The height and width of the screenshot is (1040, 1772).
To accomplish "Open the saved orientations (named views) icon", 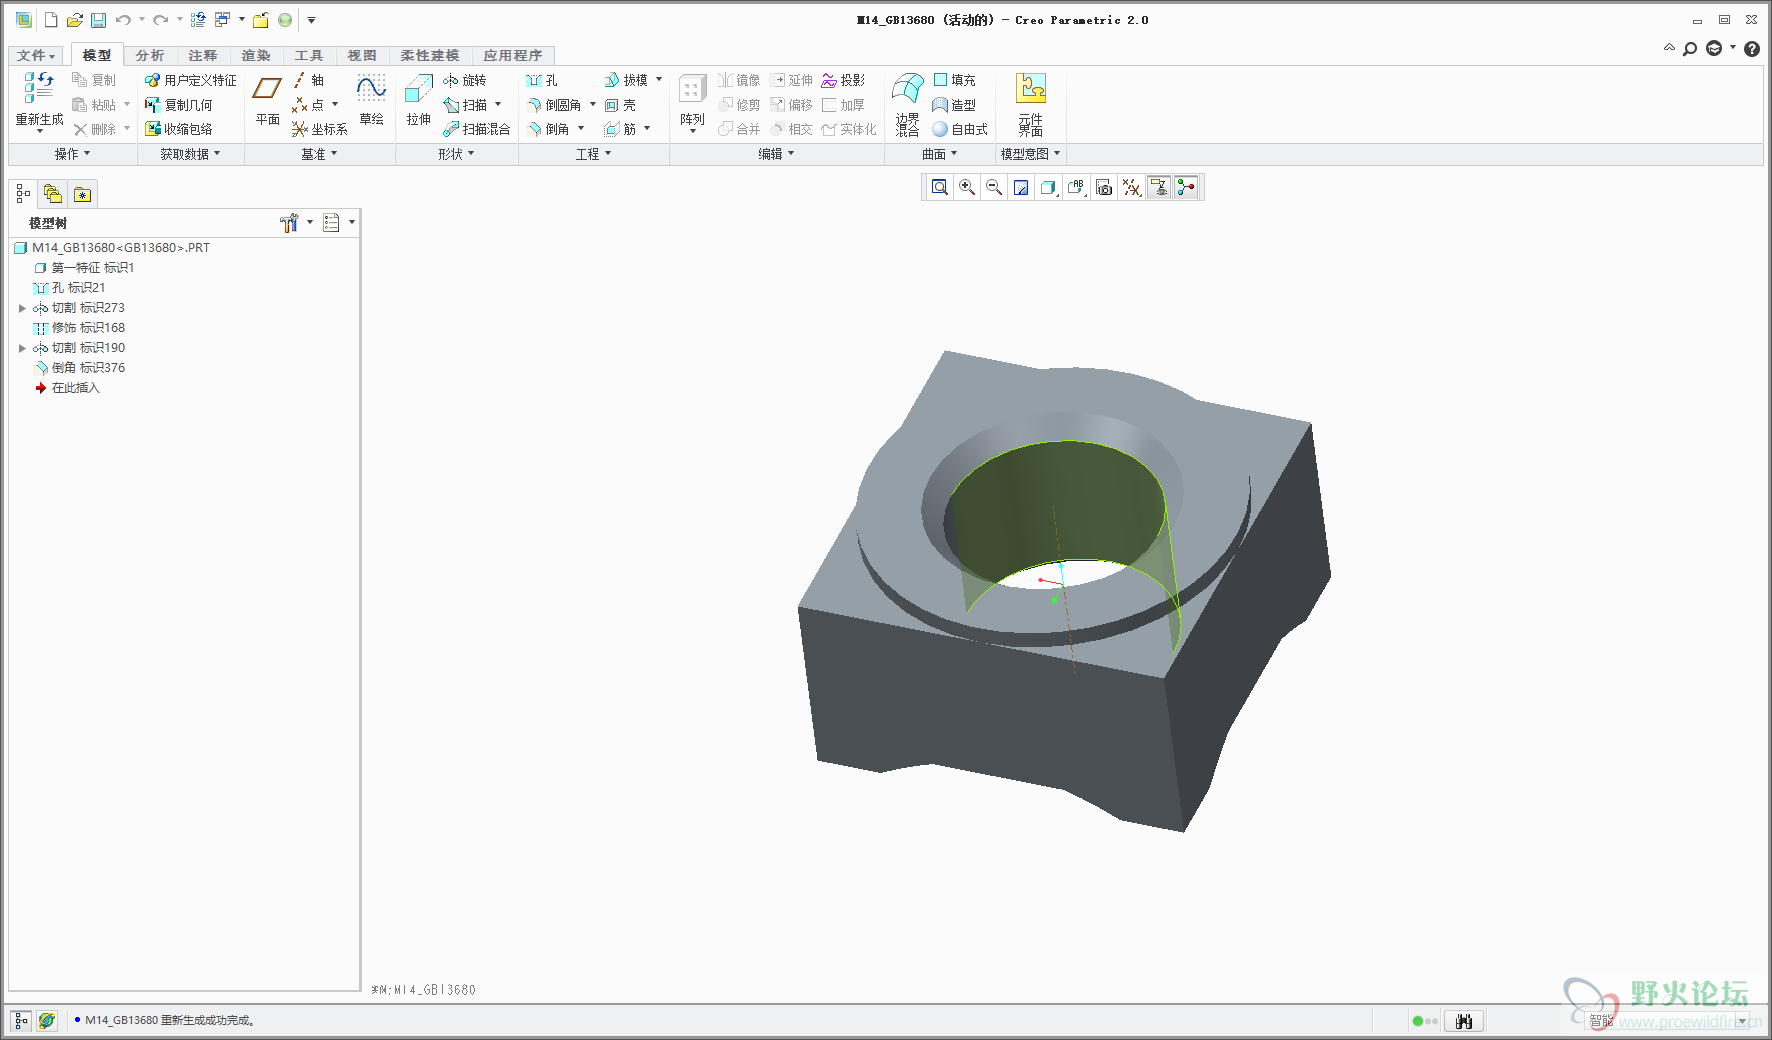I will (x=1076, y=187).
